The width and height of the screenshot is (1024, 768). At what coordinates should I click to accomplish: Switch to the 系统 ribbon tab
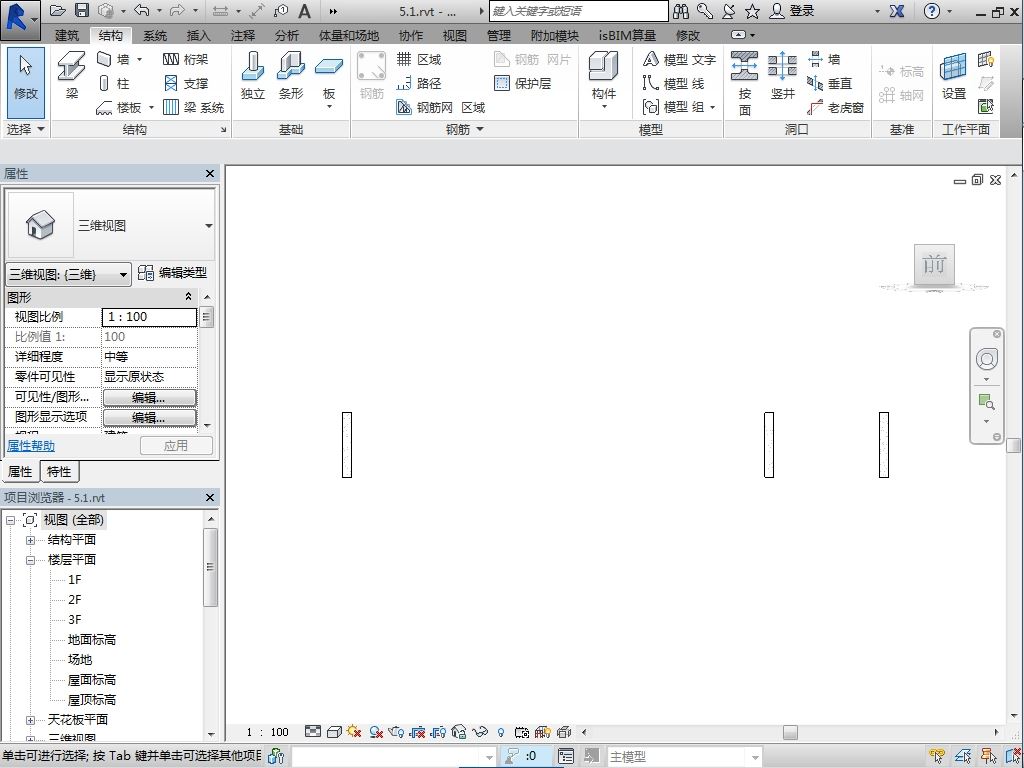155,35
